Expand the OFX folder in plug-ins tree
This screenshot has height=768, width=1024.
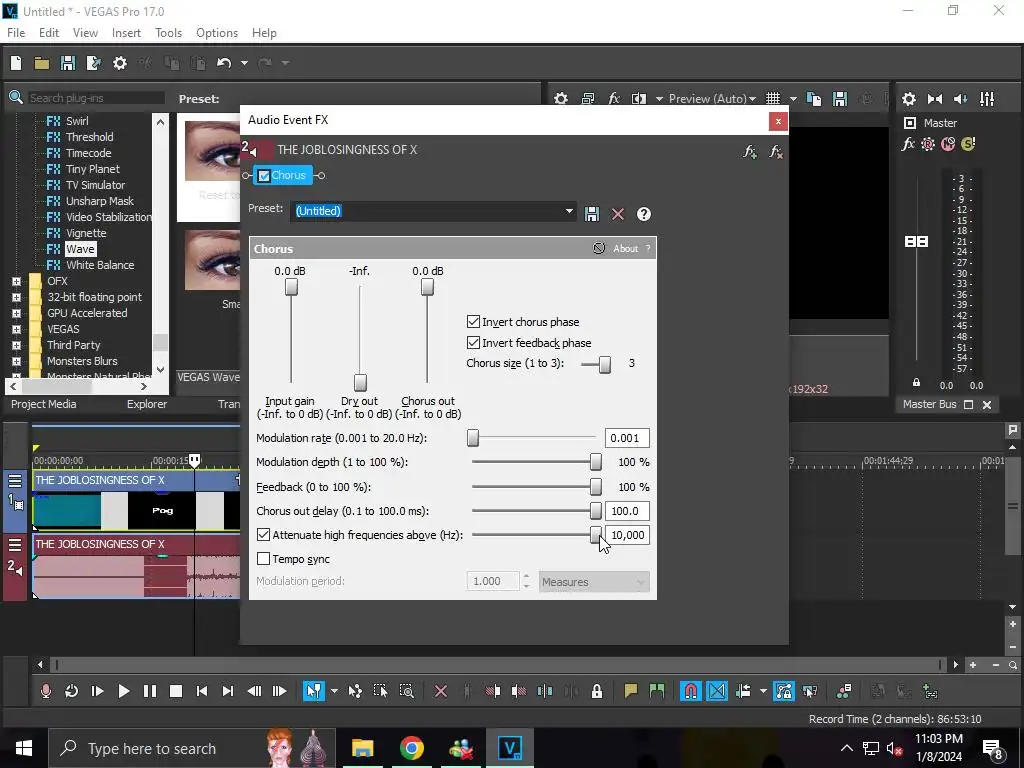pos(16,281)
